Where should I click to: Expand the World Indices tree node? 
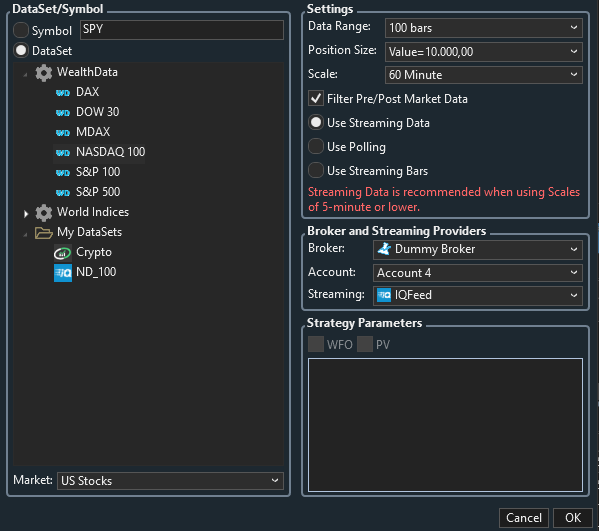(26, 214)
